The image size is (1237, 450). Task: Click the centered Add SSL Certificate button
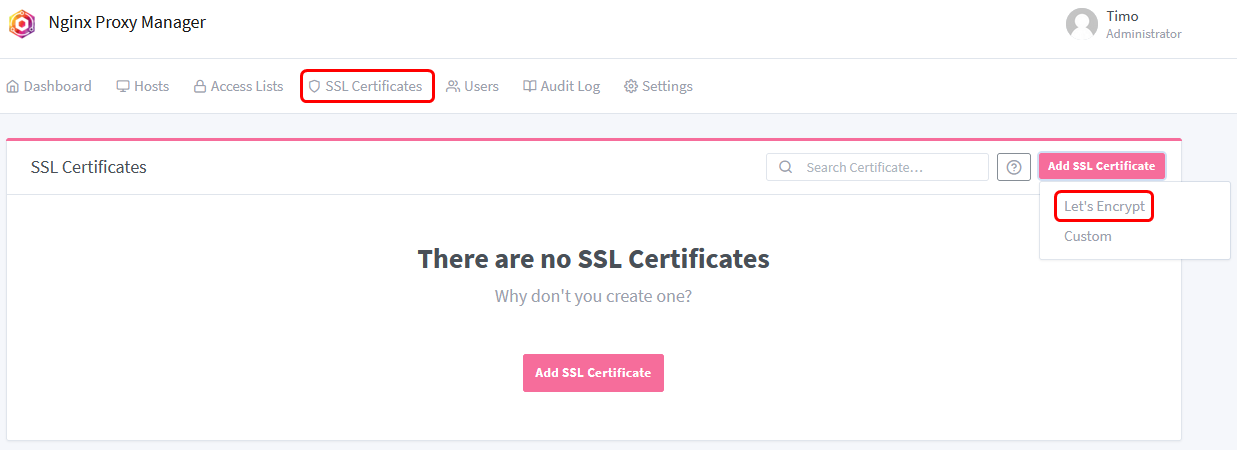[593, 373]
